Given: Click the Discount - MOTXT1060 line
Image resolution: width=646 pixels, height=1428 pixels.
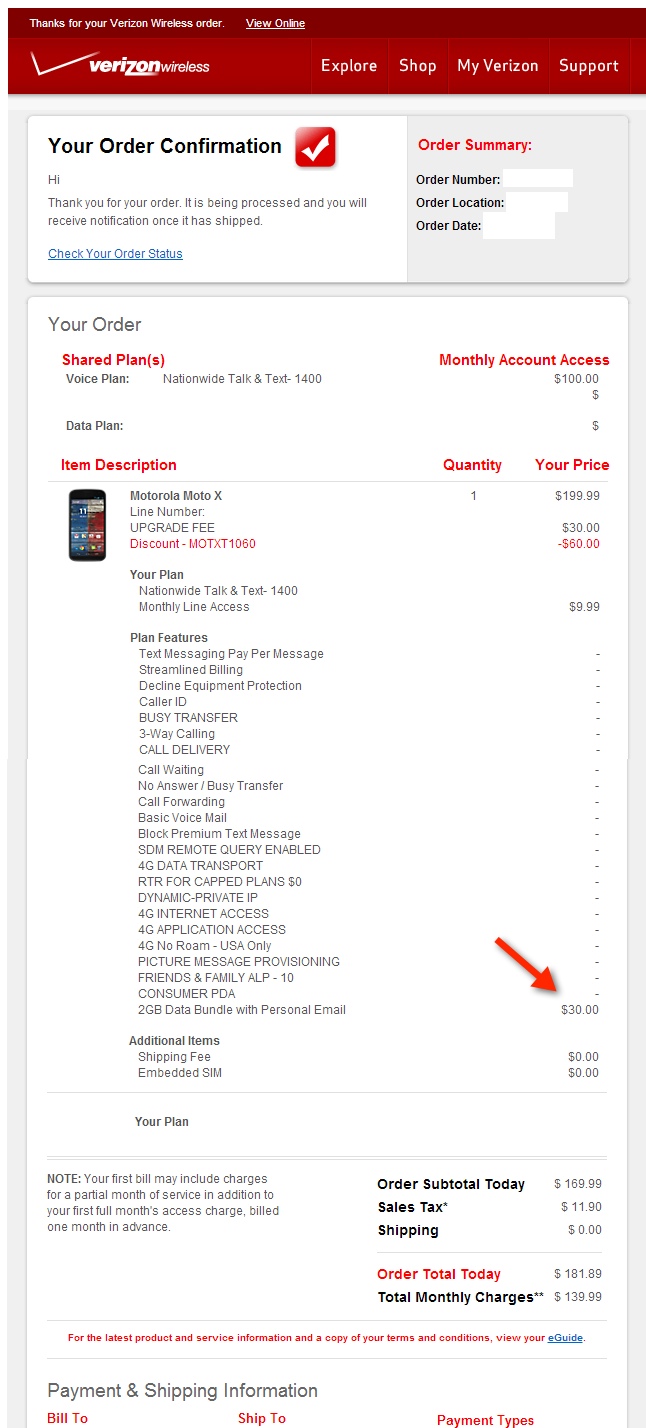Looking at the screenshot, I should [193, 544].
